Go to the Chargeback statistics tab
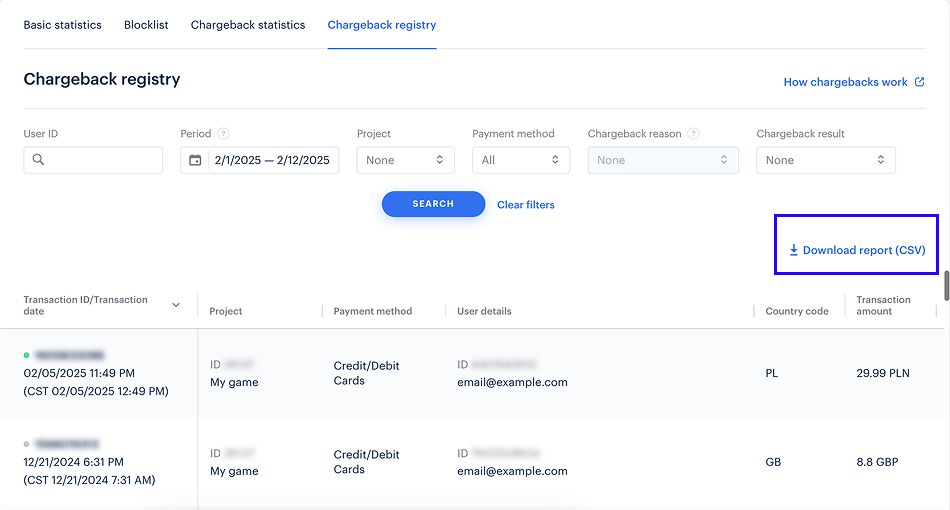Screen dimensions: 950x510 click(248, 25)
